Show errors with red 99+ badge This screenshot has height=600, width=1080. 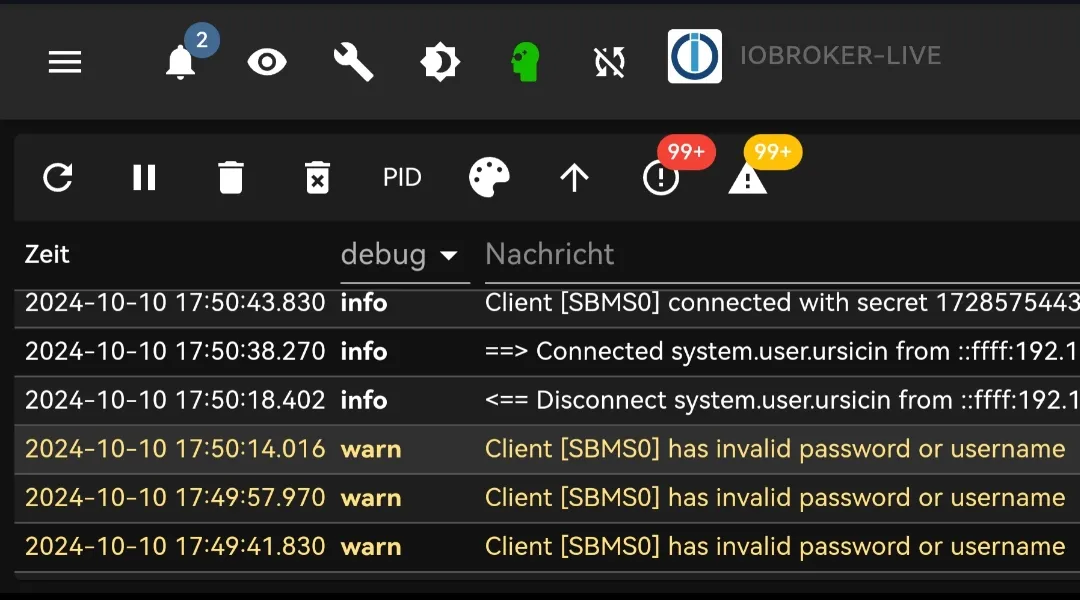662,178
